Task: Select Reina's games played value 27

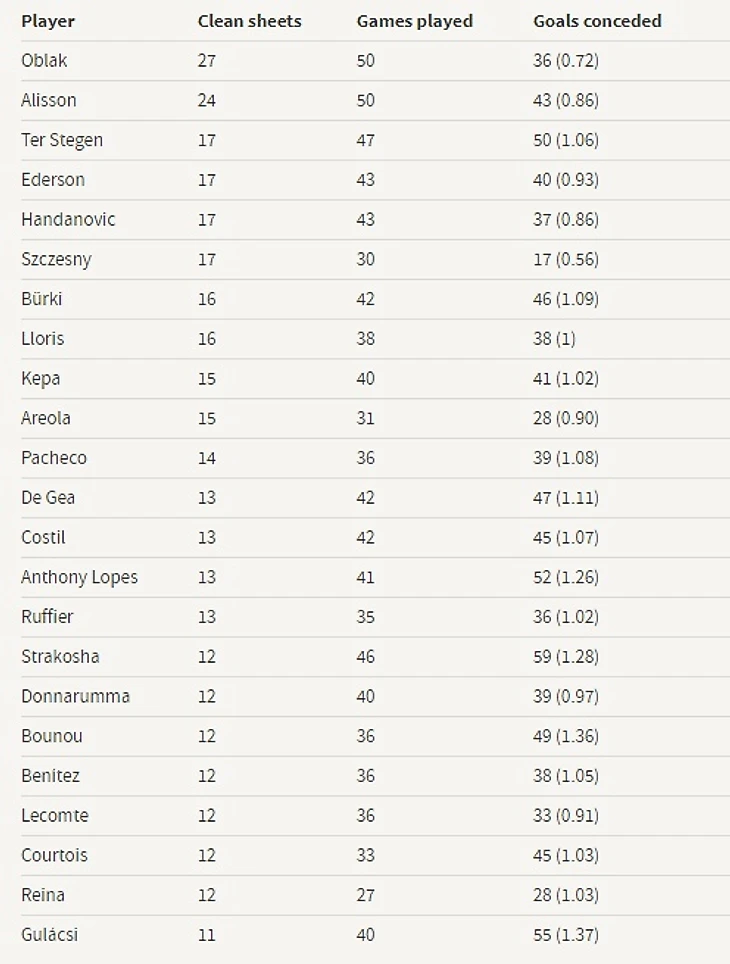Action: (365, 895)
